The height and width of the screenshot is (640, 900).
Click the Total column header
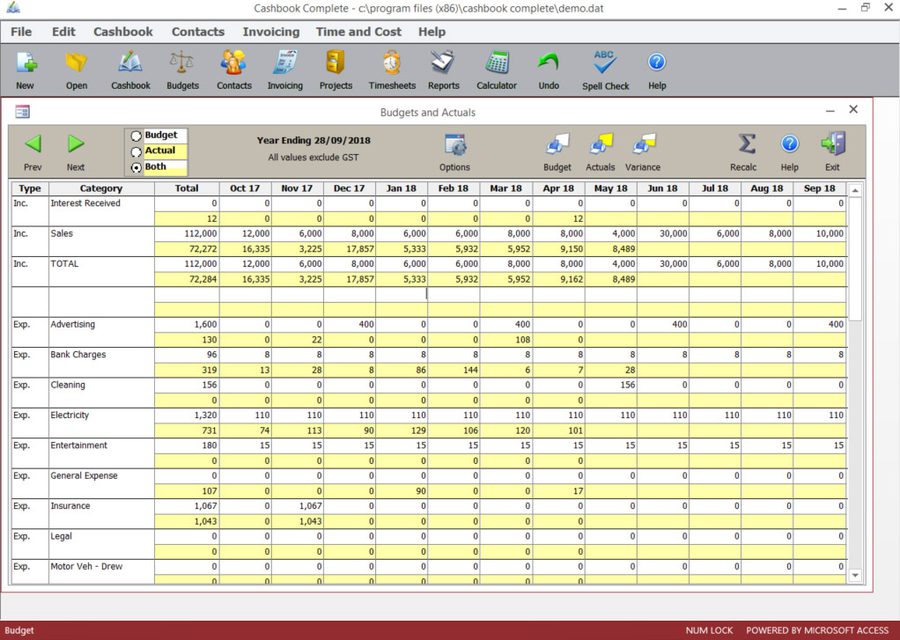[x=187, y=188]
